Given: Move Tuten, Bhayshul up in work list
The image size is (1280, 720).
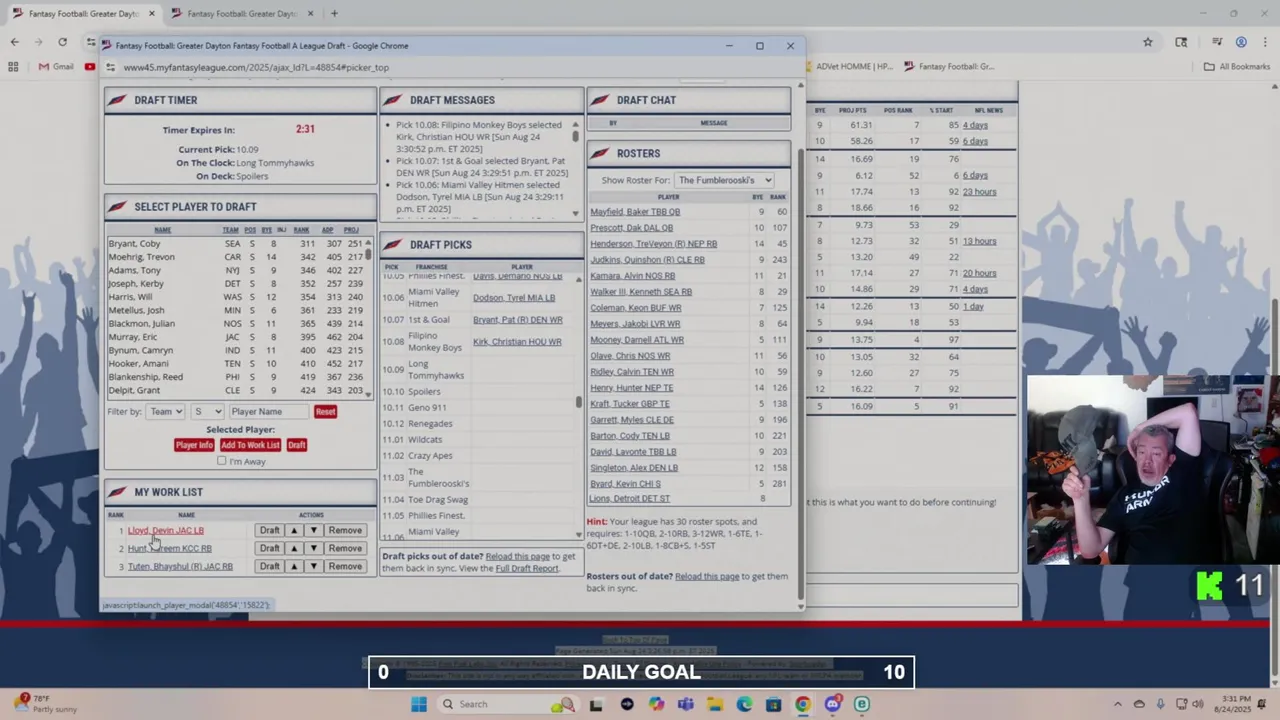Looking at the screenshot, I should [x=294, y=567].
